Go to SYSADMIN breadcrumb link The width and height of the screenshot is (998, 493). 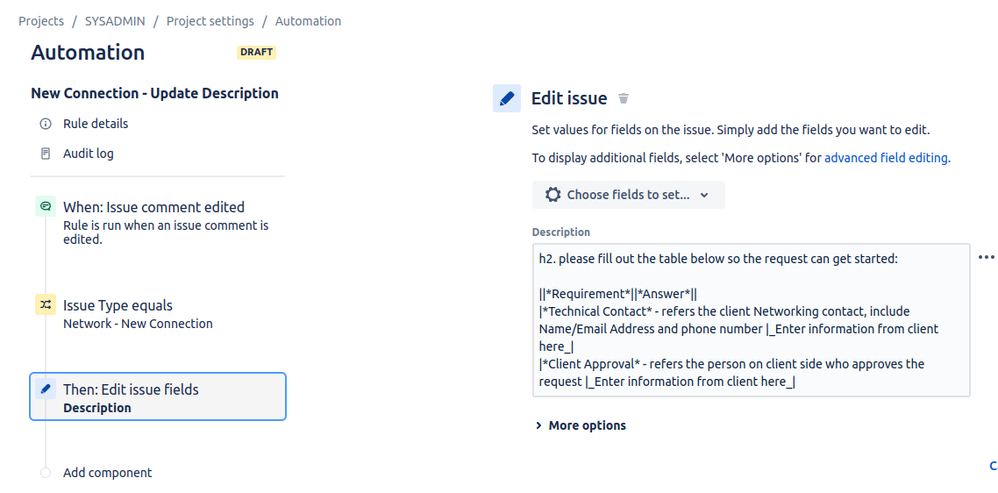pyautogui.click(x=115, y=21)
